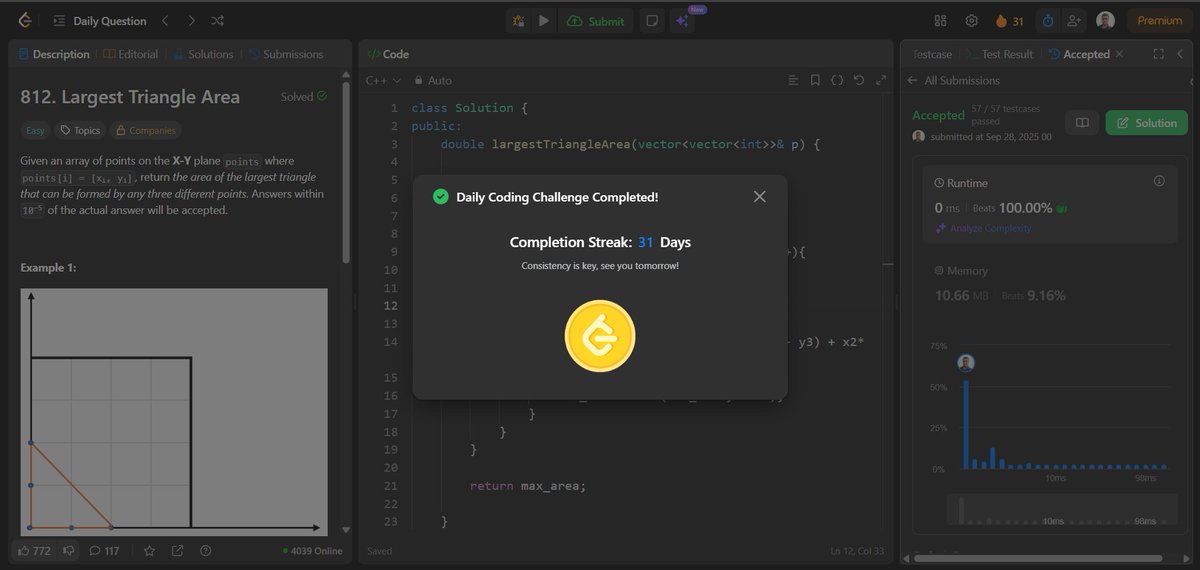Viewport: 1200px width, 570px height.
Task: Close the Daily Coding Challenge dialog
Action: tap(760, 197)
